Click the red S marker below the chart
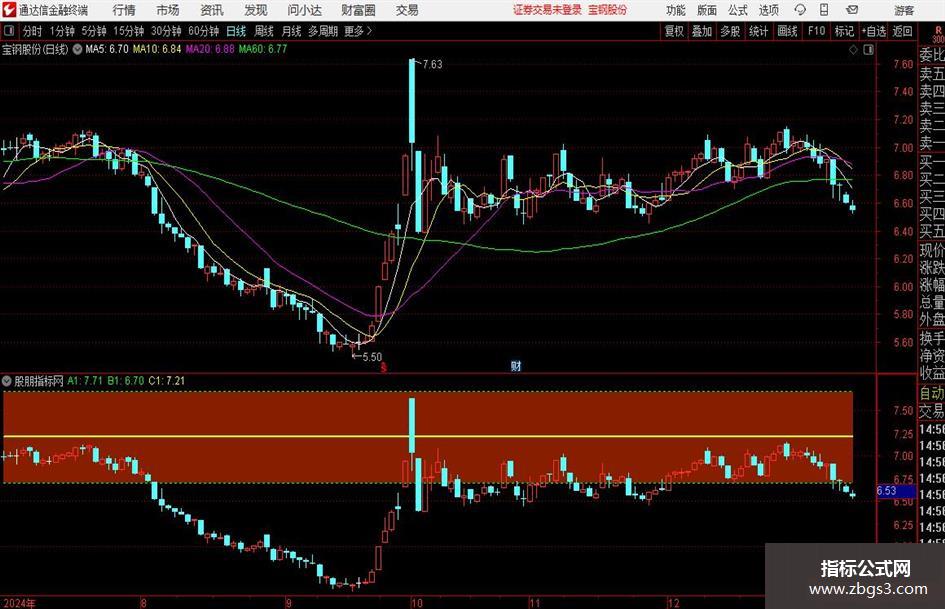The height and width of the screenshot is (609, 945). 383,367
